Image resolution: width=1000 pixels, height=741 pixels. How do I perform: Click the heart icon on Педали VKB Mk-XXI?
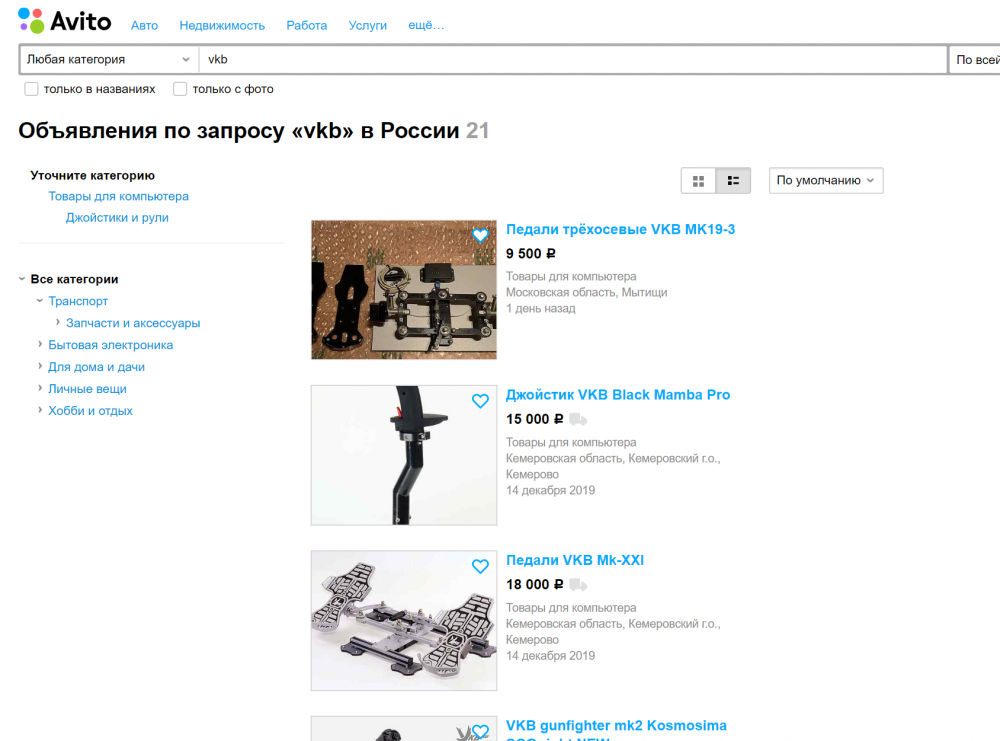pyautogui.click(x=481, y=566)
